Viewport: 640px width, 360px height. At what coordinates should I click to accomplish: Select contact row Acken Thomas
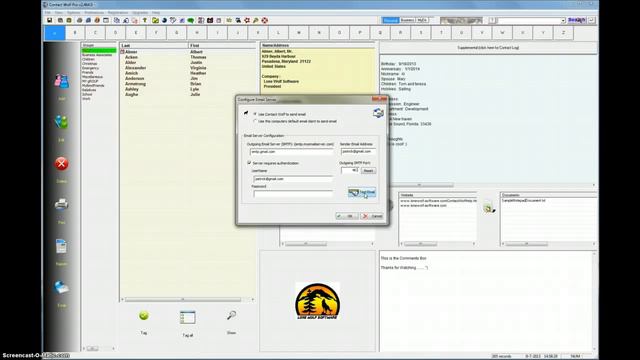(x=188, y=57)
